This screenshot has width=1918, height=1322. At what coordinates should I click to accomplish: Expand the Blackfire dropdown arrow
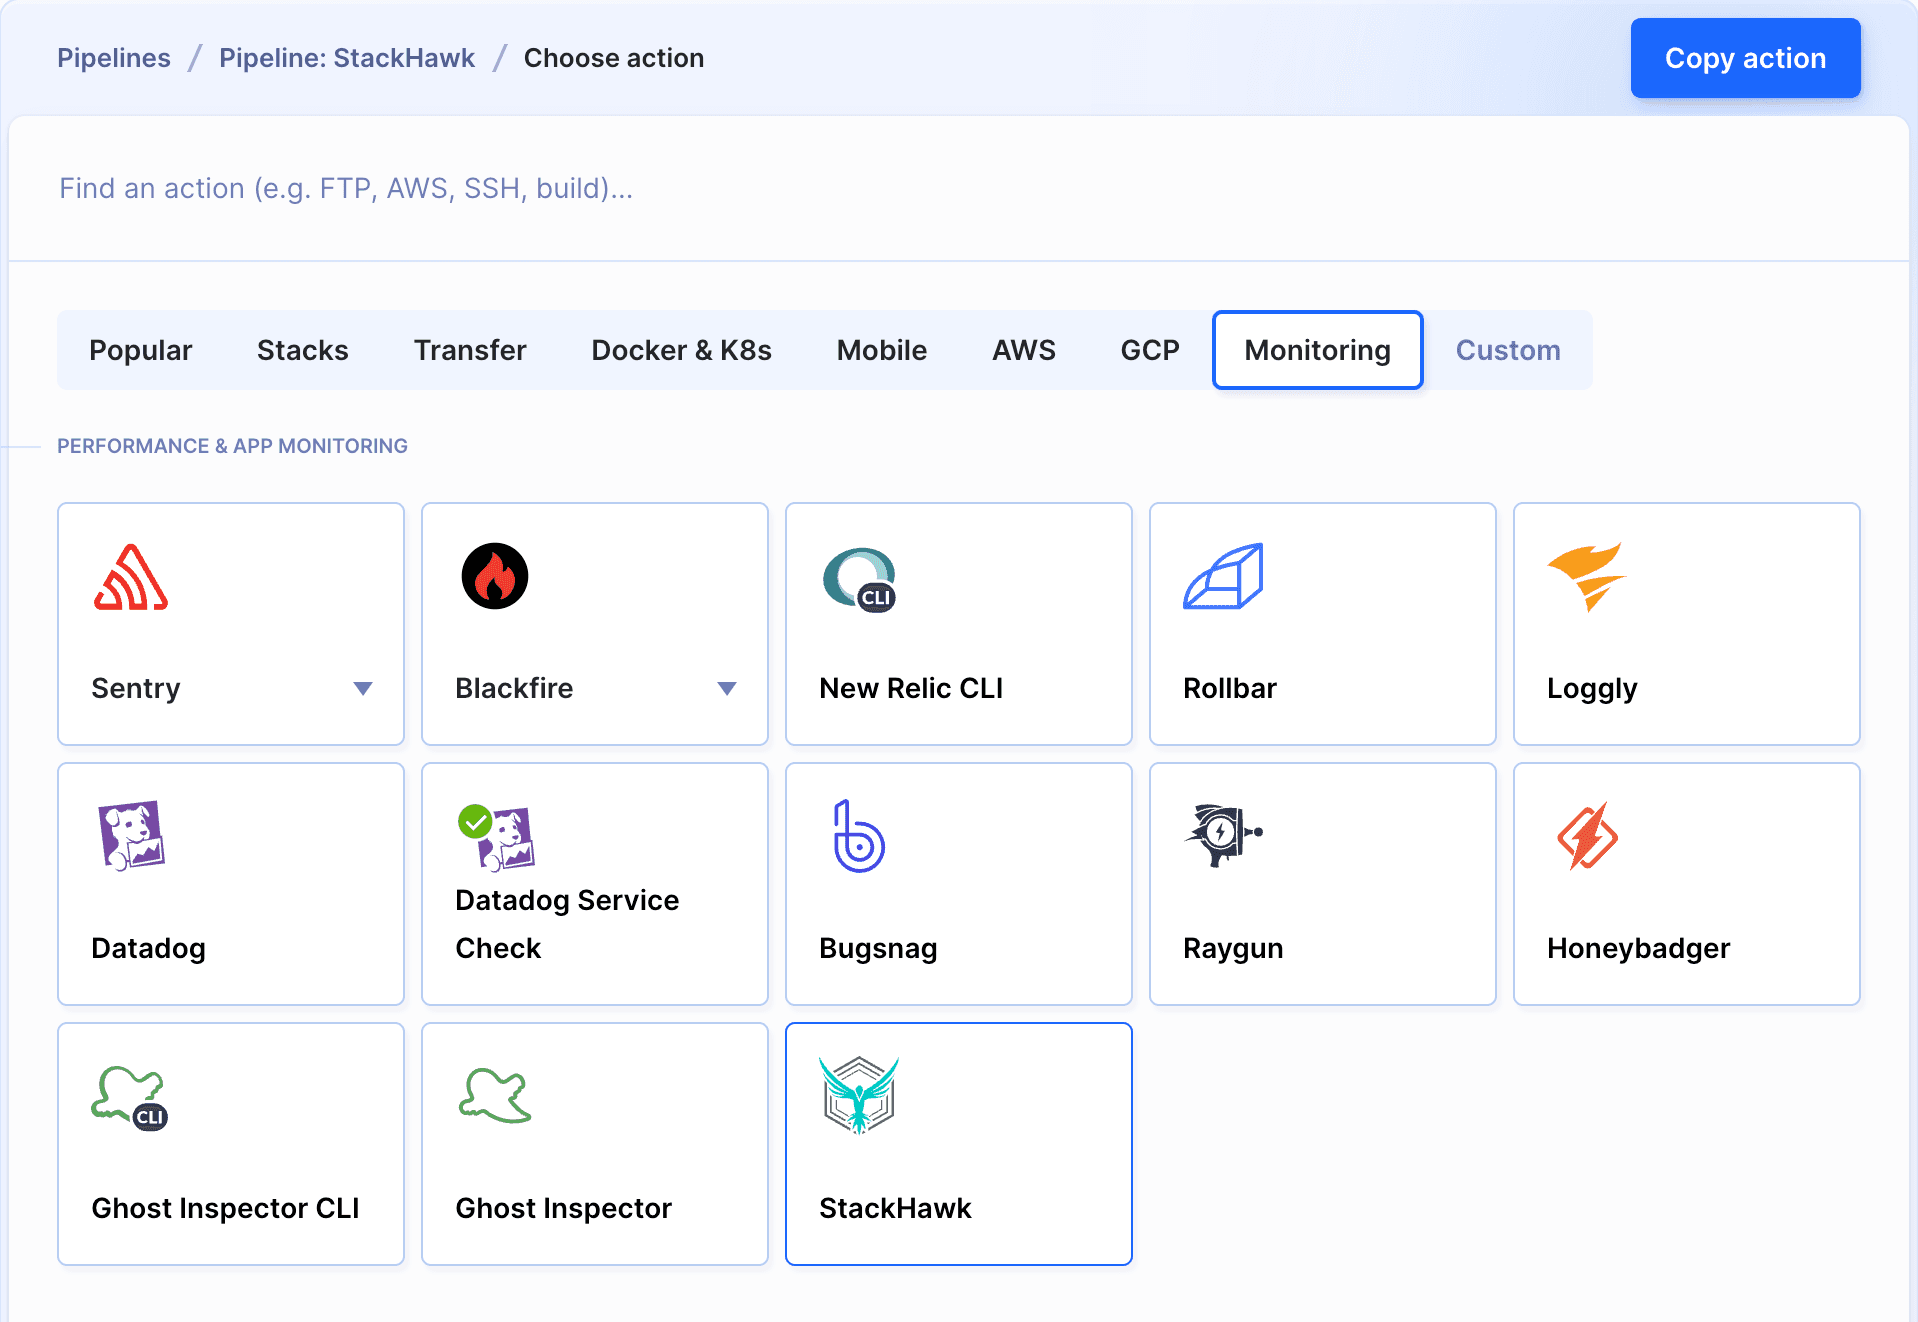coord(727,688)
